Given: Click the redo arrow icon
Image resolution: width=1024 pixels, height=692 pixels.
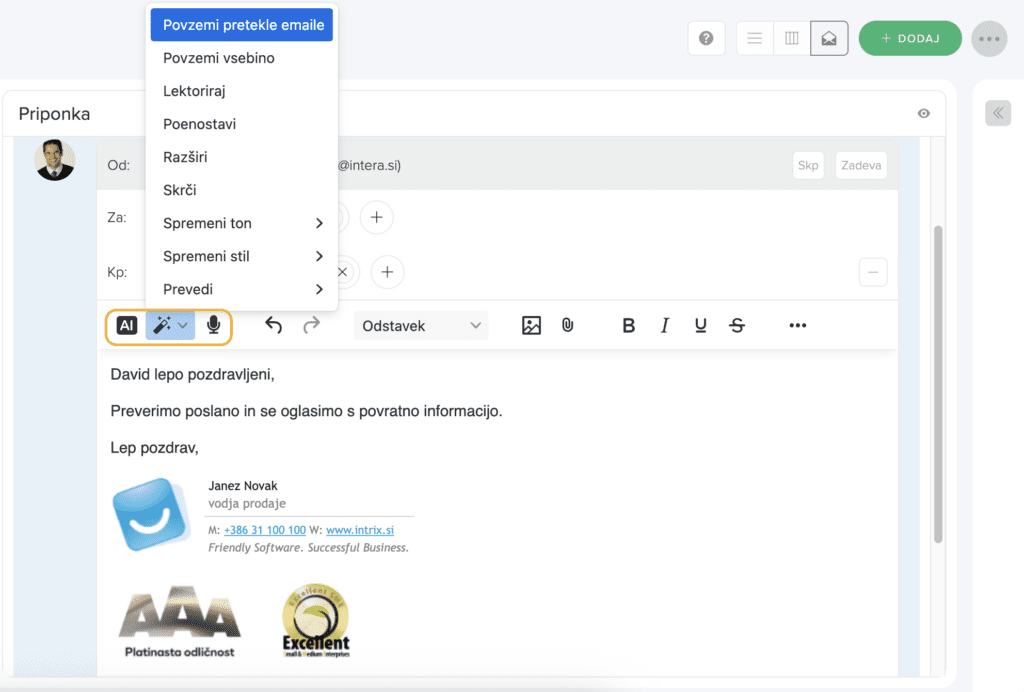Looking at the screenshot, I should [311, 325].
